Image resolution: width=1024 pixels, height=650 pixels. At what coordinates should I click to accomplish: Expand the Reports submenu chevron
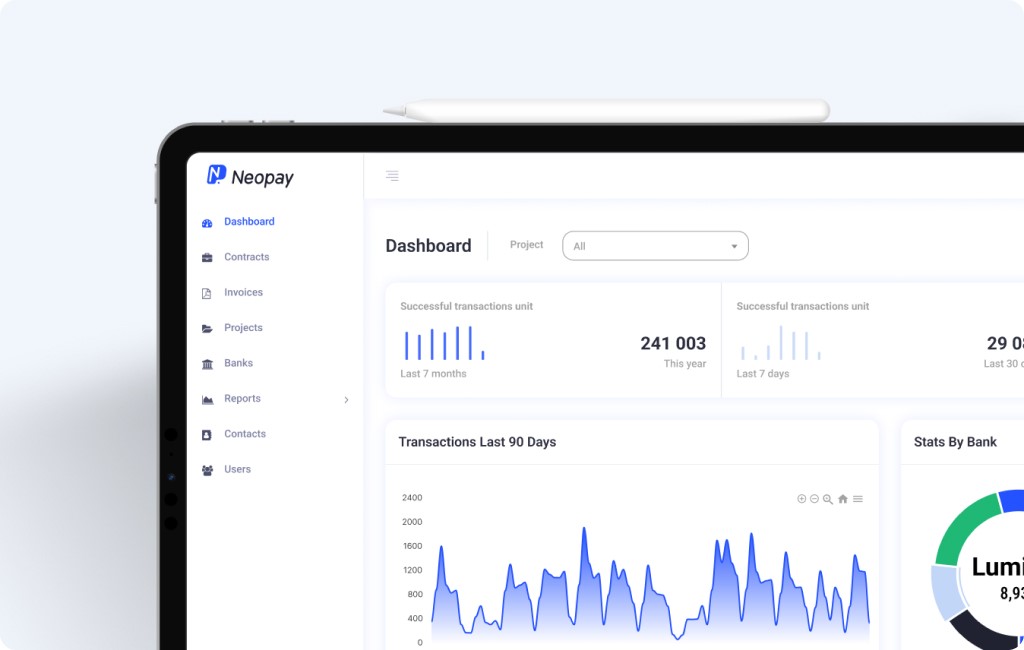tap(346, 399)
